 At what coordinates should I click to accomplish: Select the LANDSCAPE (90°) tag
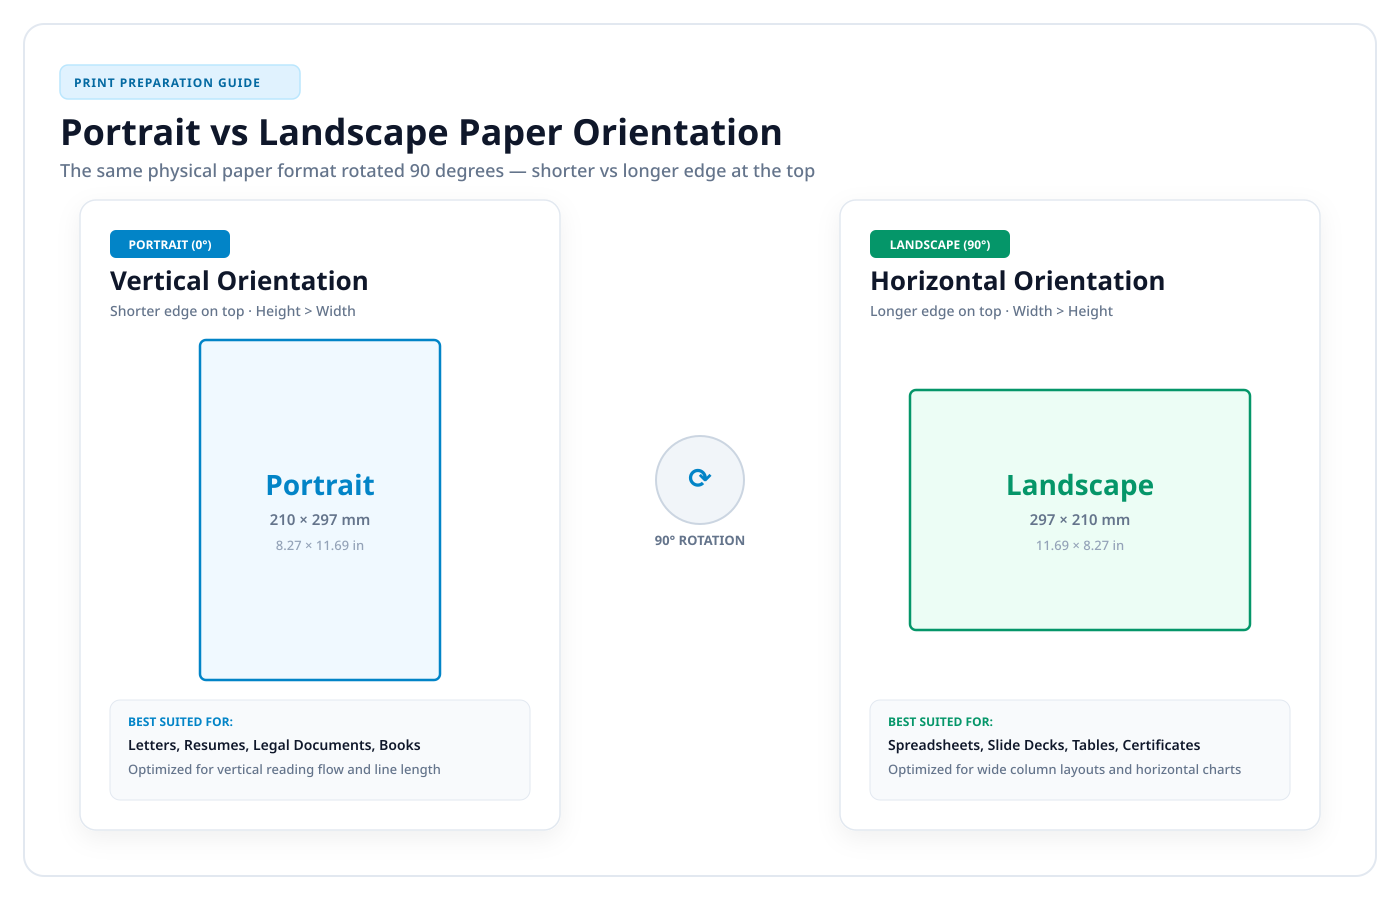click(940, 244)
